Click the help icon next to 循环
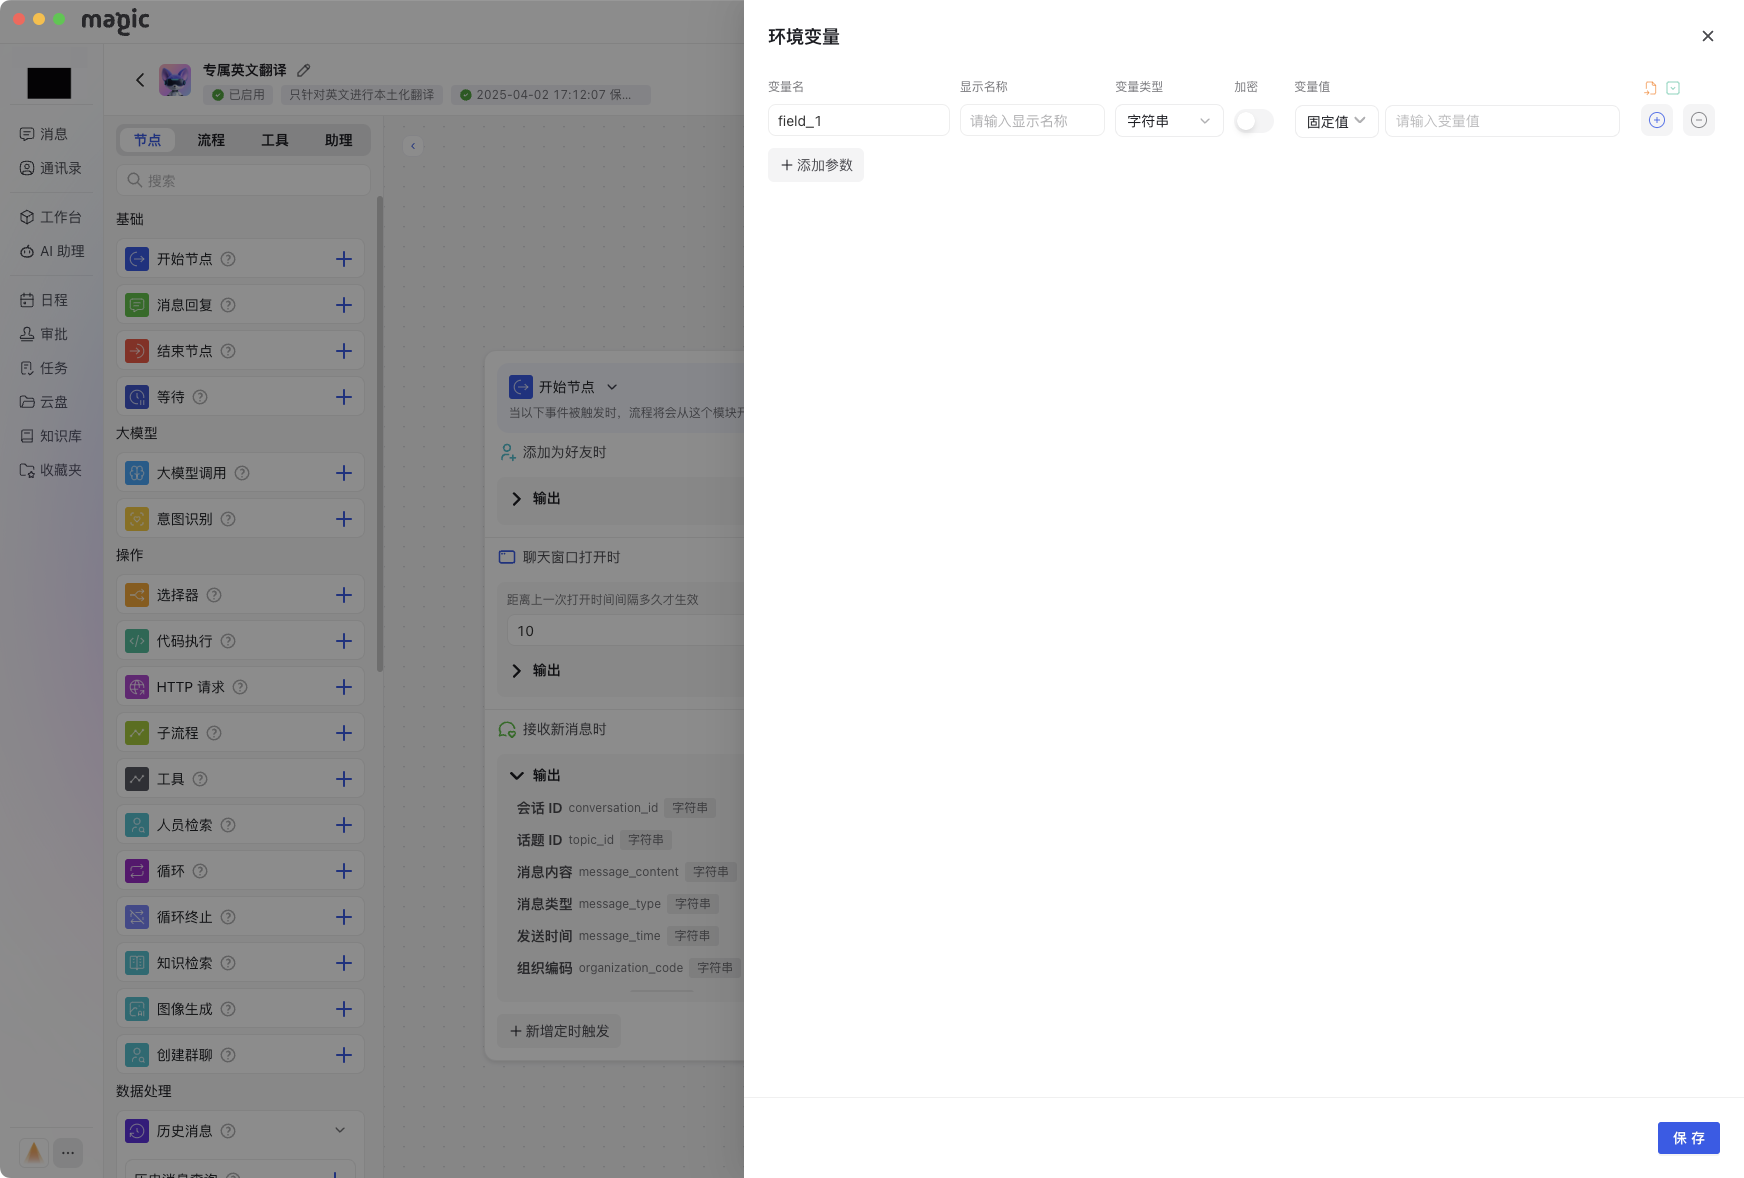This screenshot has height=1178, width=1744. click(200, 871)
